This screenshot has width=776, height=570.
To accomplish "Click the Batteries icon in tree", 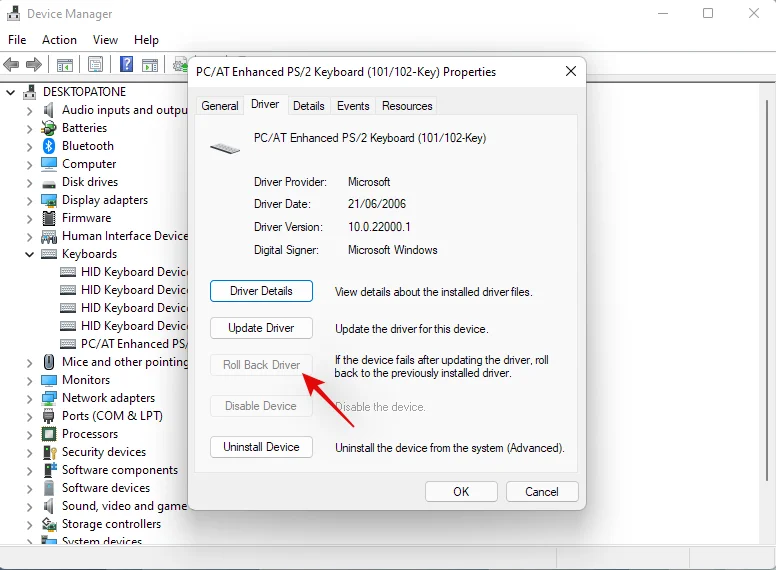I will [49, 128].
